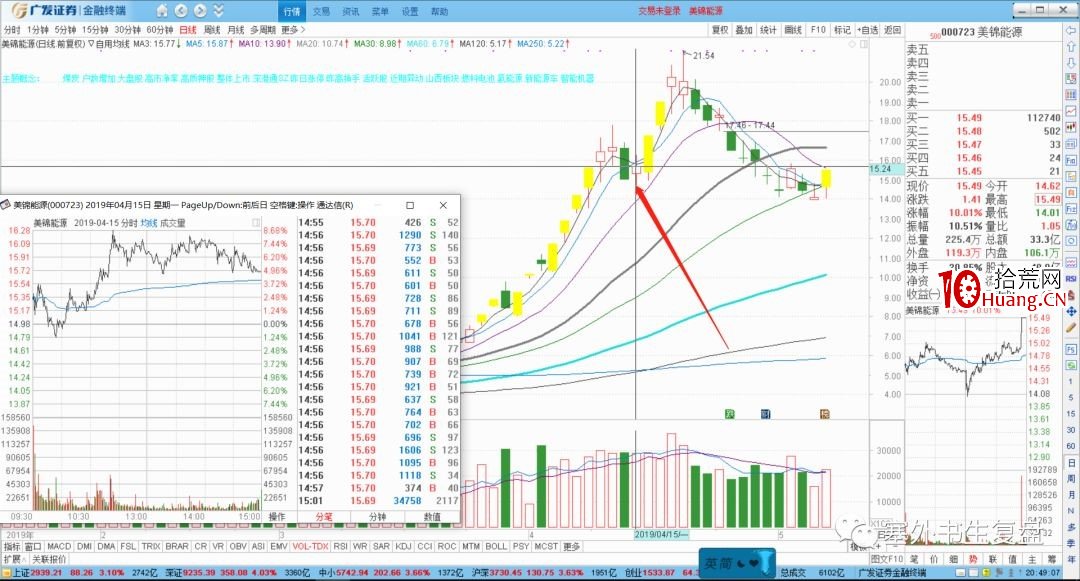The image size is (1080, 581).
Task: Click the 叠加 toolbar button
Action: [744, 30]
